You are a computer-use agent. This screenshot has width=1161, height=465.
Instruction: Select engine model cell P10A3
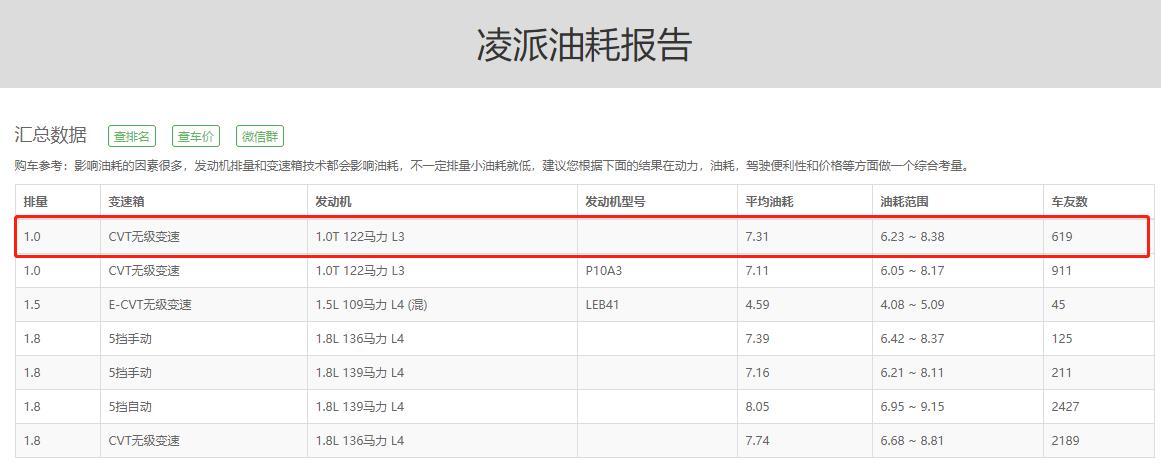[x=603, y=271]
